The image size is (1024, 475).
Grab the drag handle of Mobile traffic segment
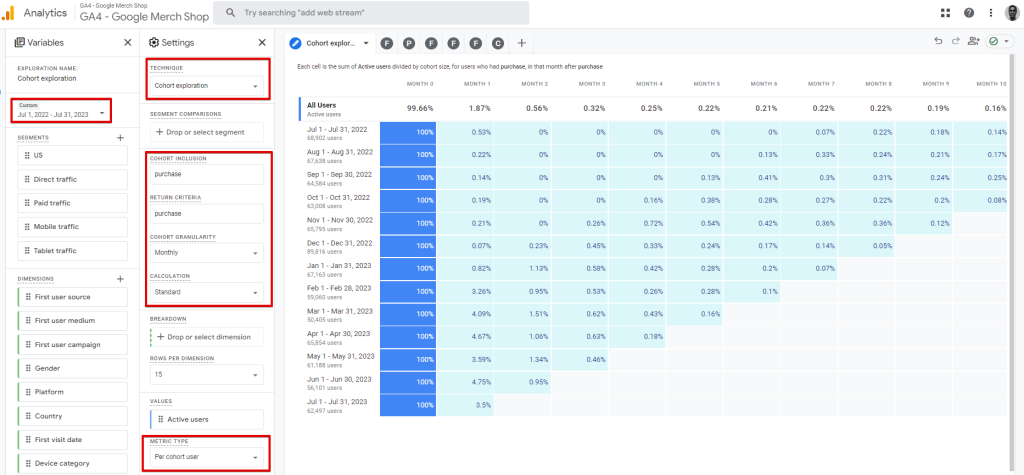(x=27, y=227)
